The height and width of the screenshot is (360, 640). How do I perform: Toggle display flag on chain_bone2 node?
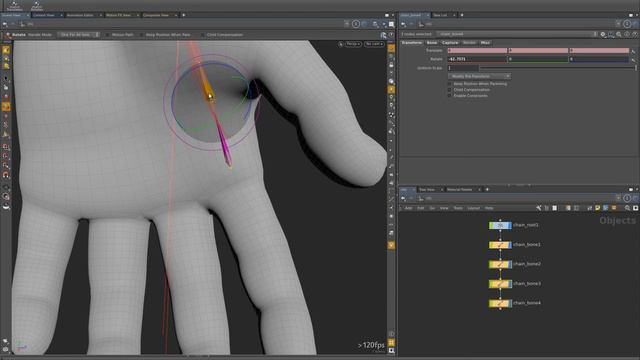click(x=510, y=264)
